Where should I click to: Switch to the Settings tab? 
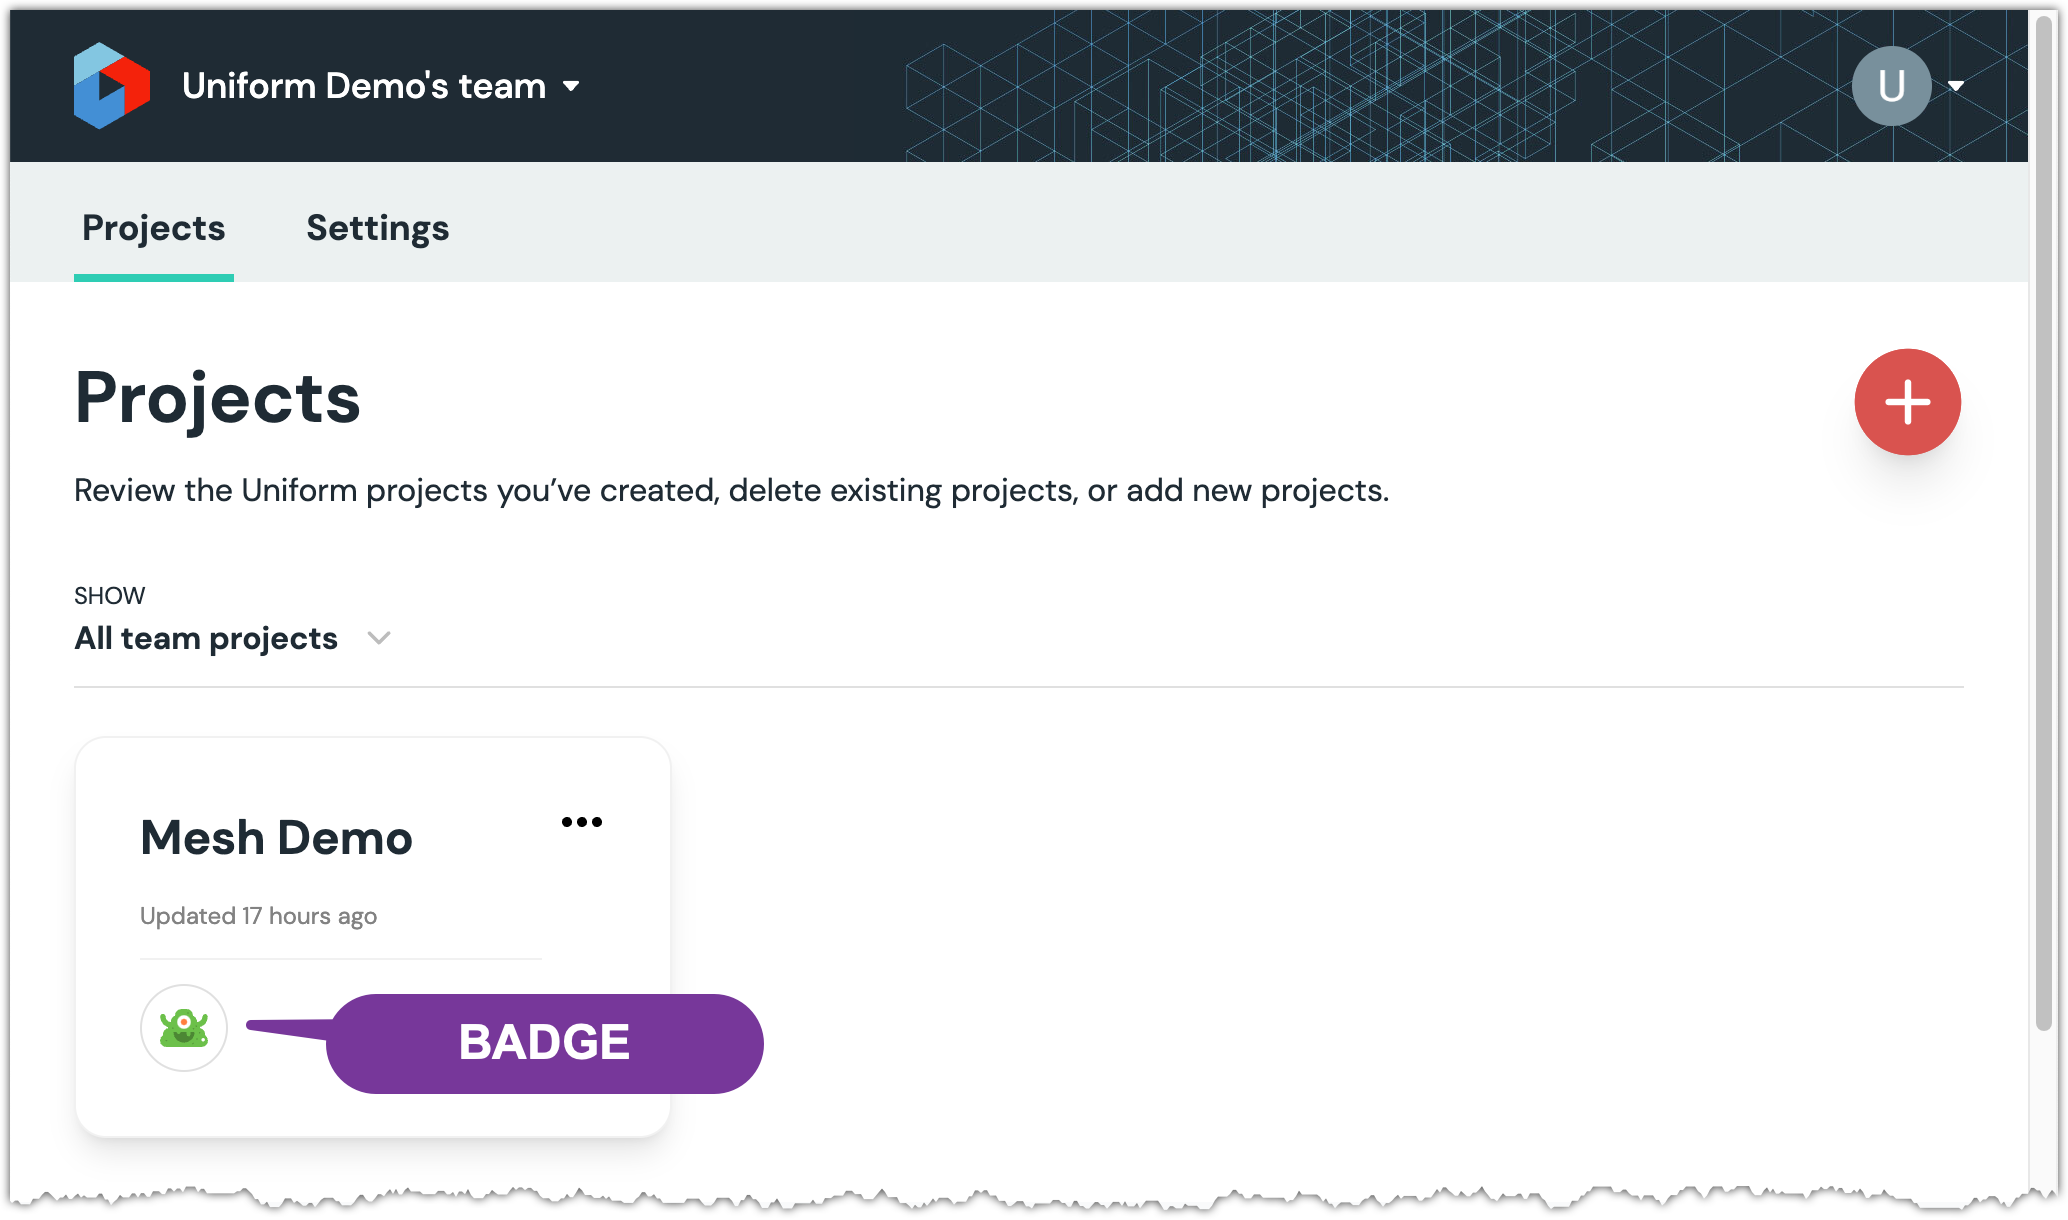(377, 228)
